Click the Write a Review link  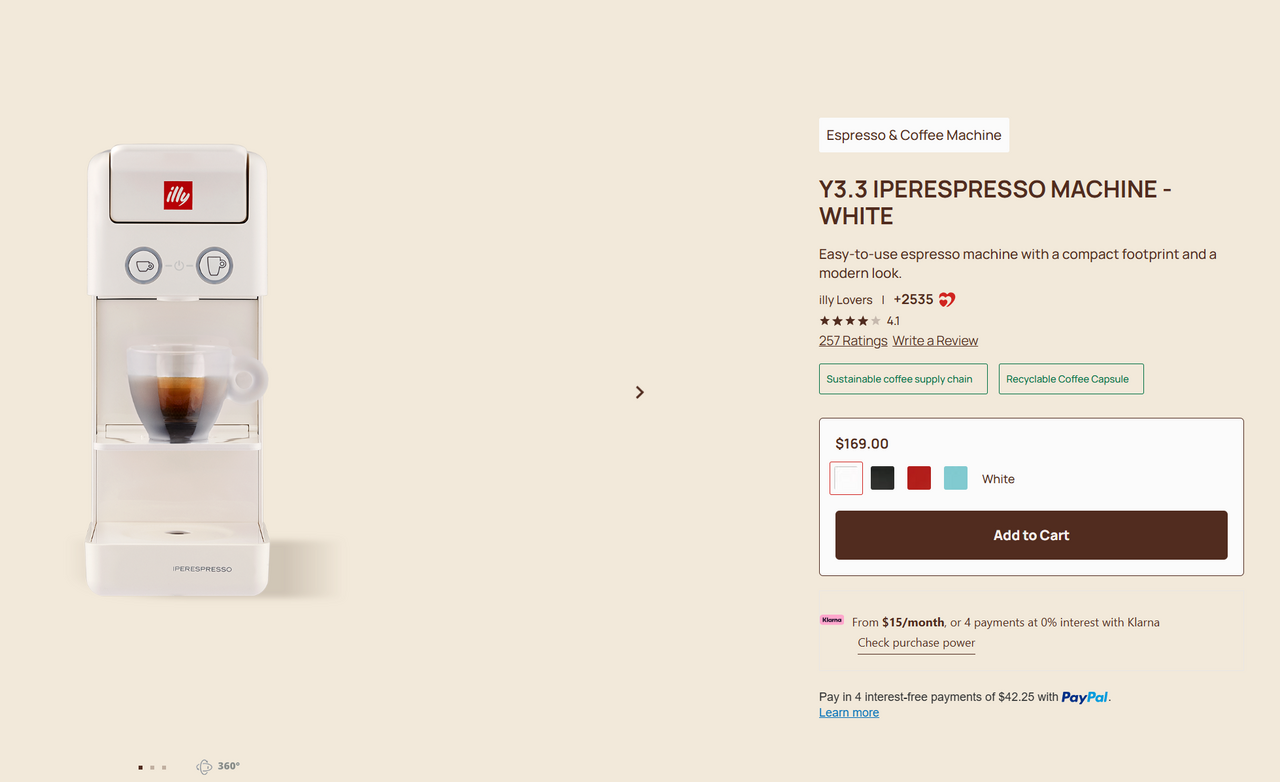pos(935,341)
